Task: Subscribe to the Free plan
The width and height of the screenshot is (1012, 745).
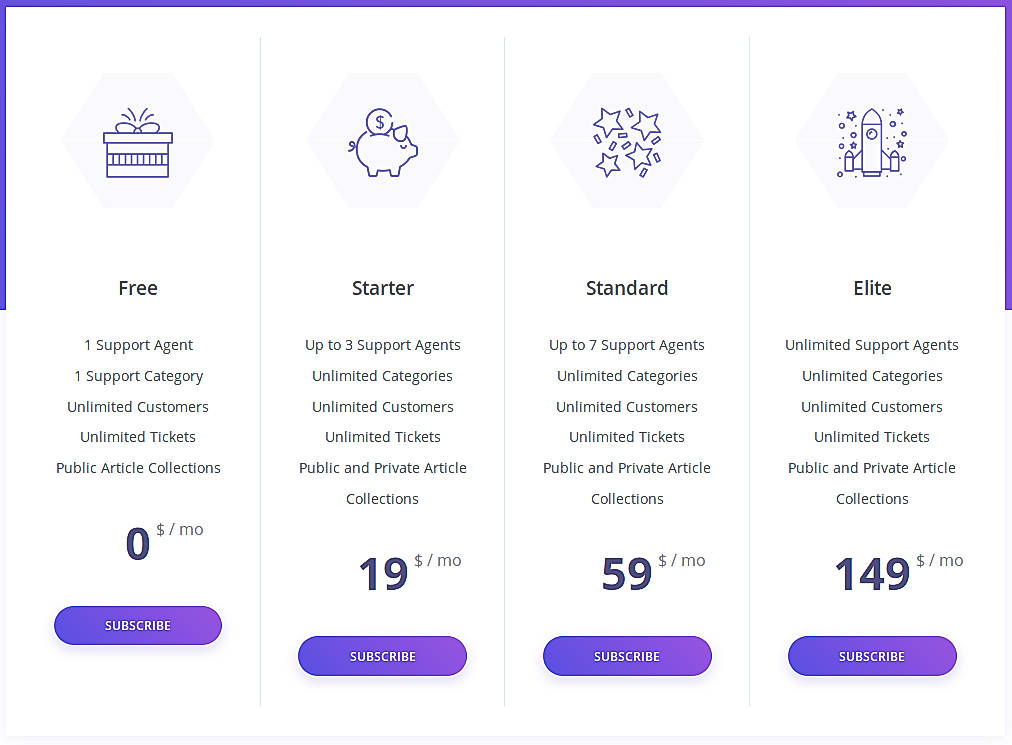Action: tap(138, 625)
